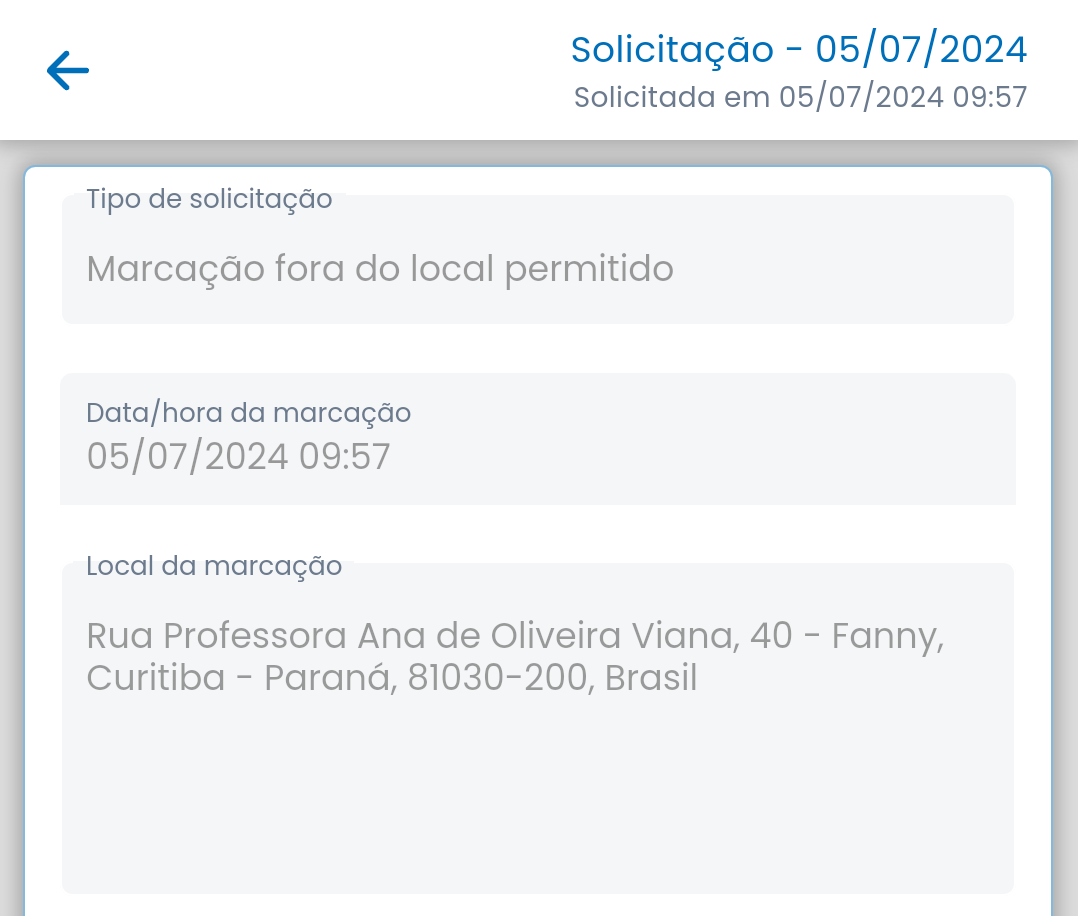Image resolution: width=1078 pixels, height=916 pixels.
Task: Click the 'Local da marcação' label
Action: [214, 566]
